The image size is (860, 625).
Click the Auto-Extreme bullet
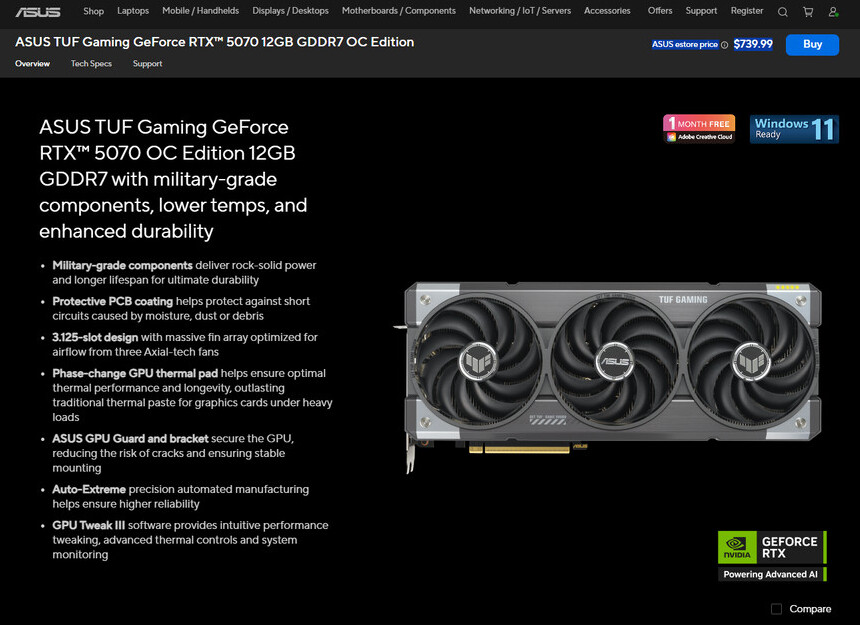180,497
